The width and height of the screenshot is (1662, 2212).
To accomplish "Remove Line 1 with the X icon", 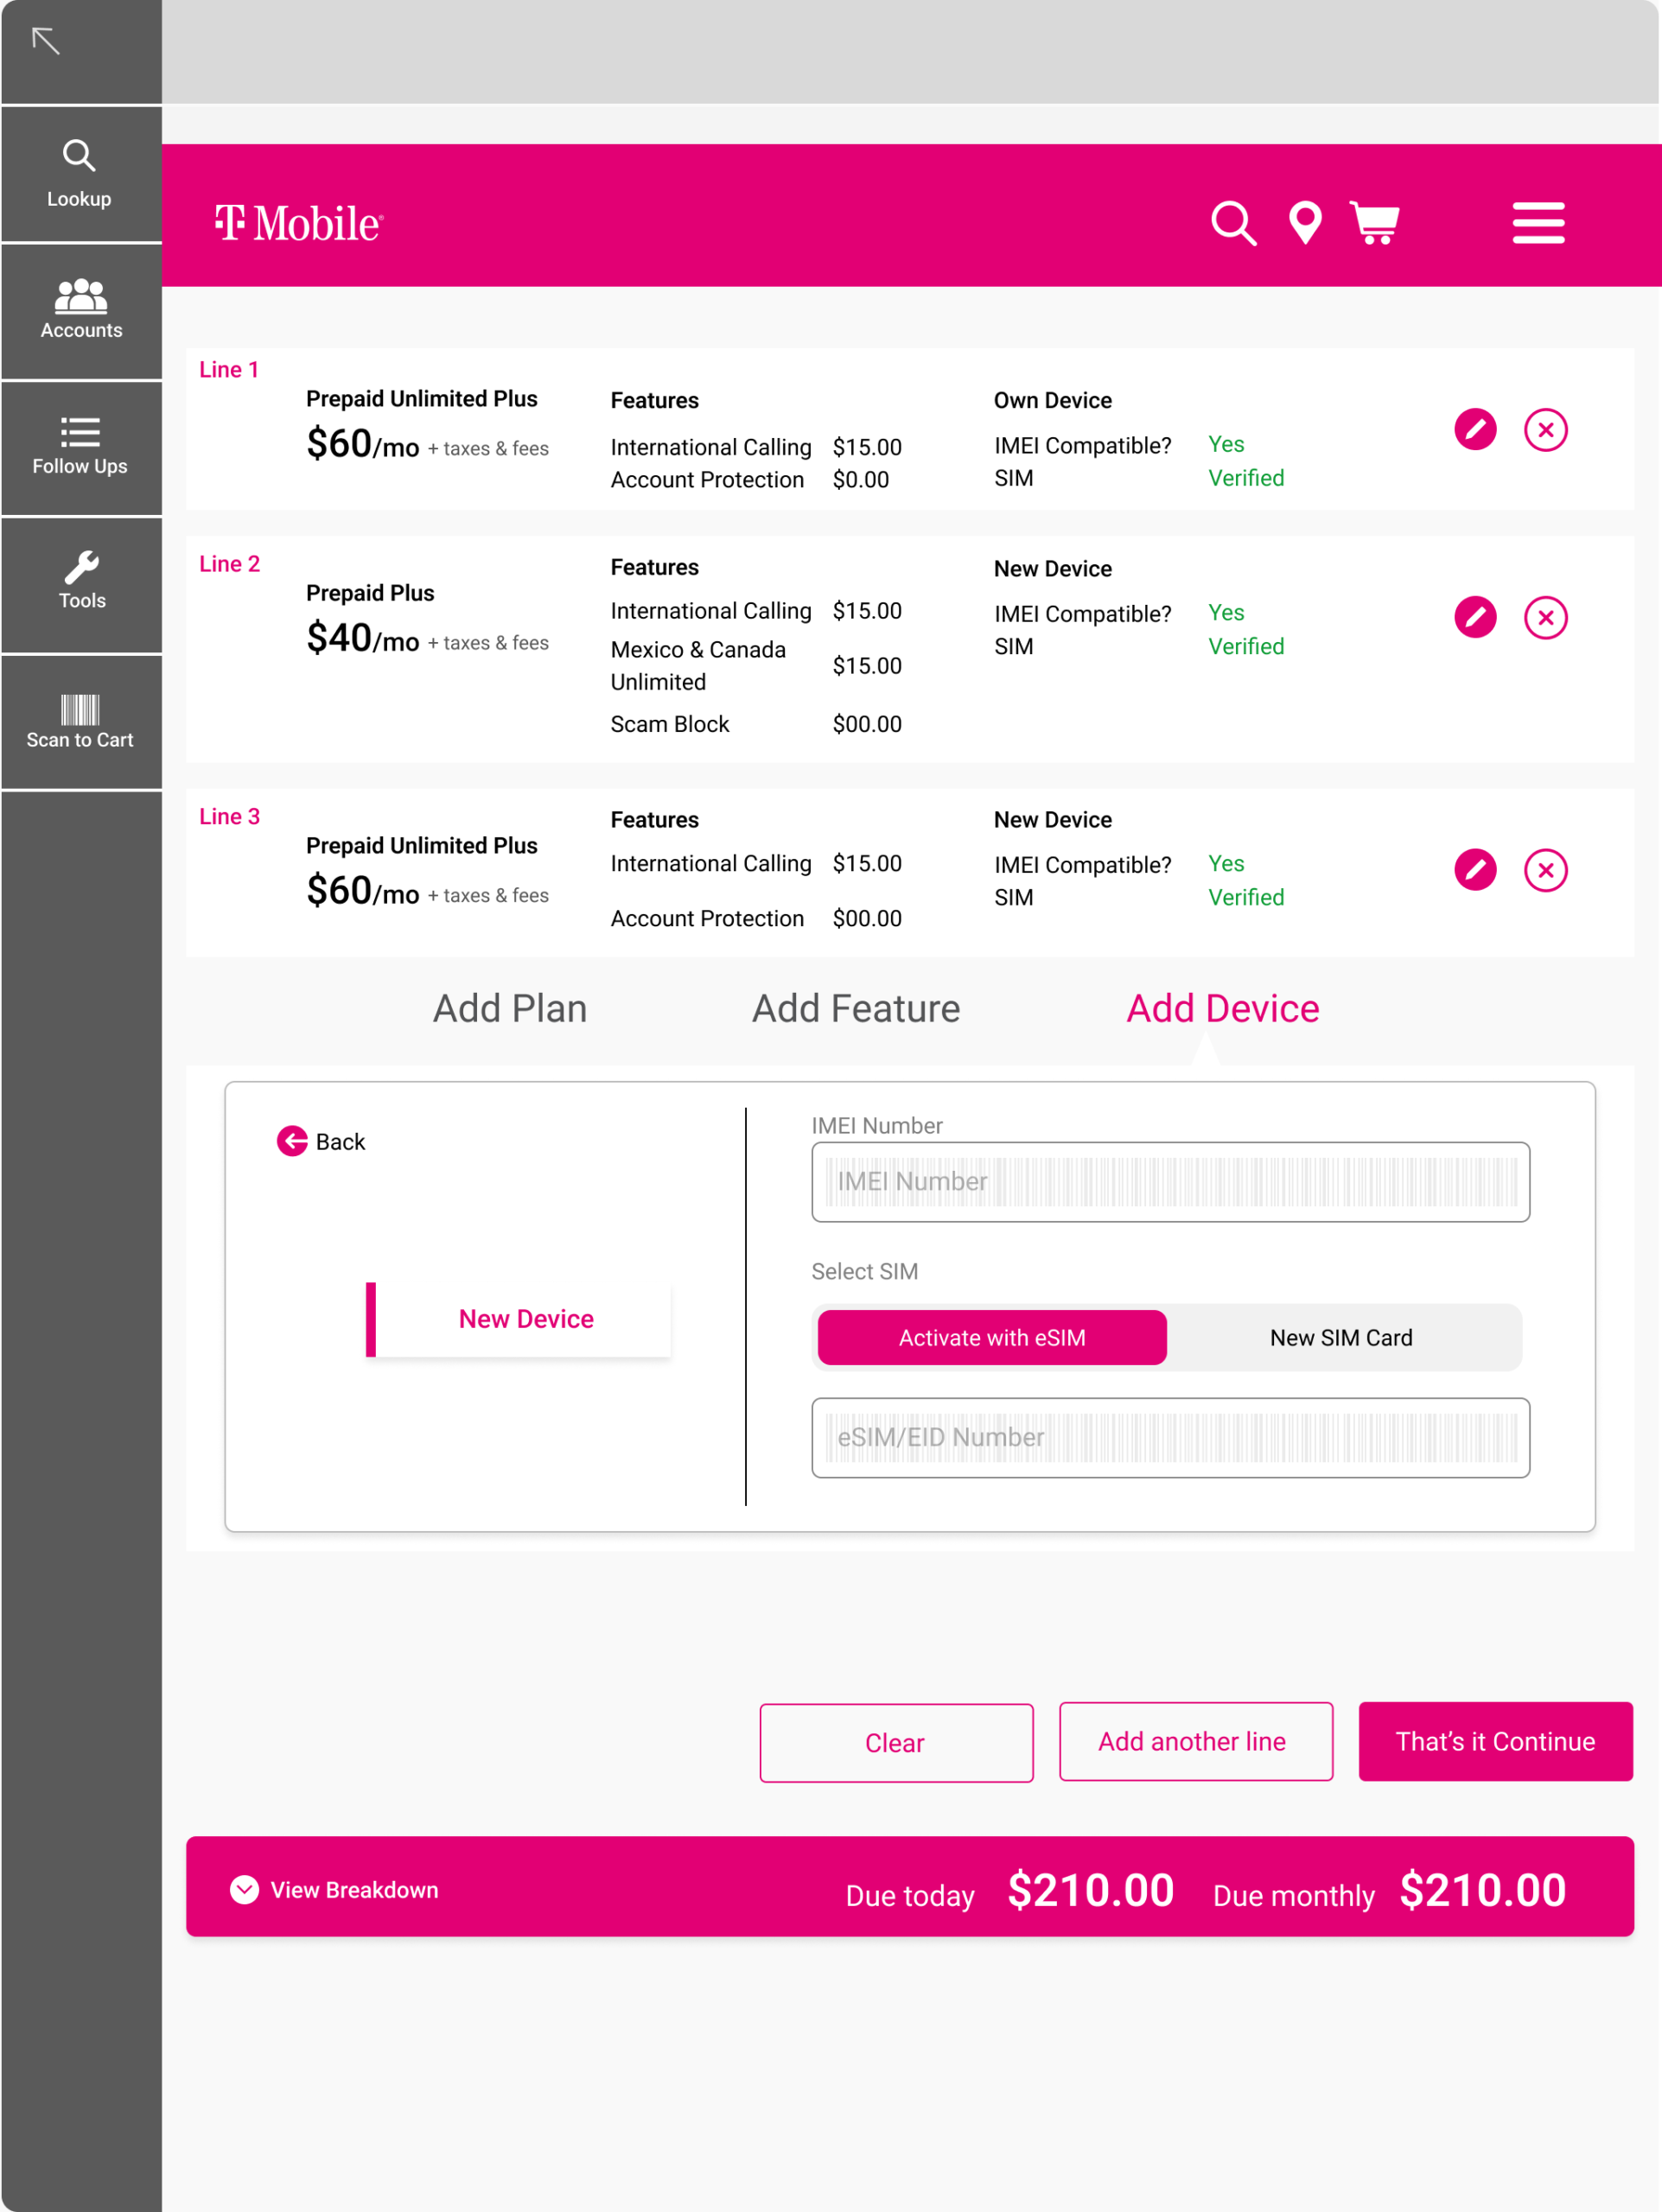I will pos(1545,430).
